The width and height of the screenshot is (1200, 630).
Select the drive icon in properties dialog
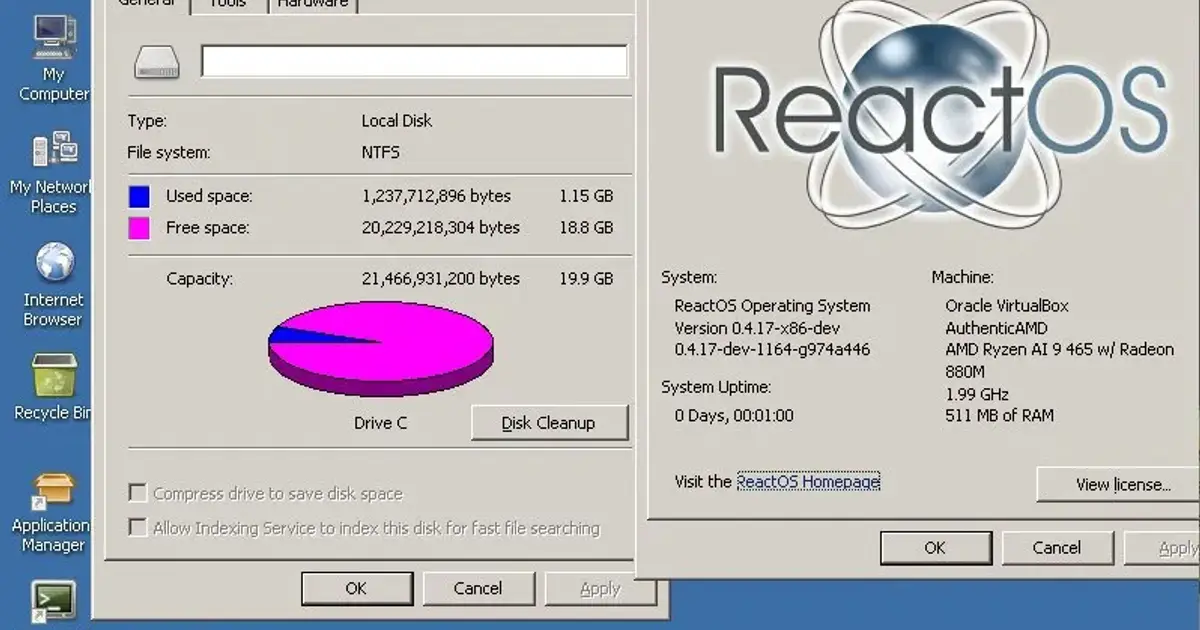coord(157,62)
